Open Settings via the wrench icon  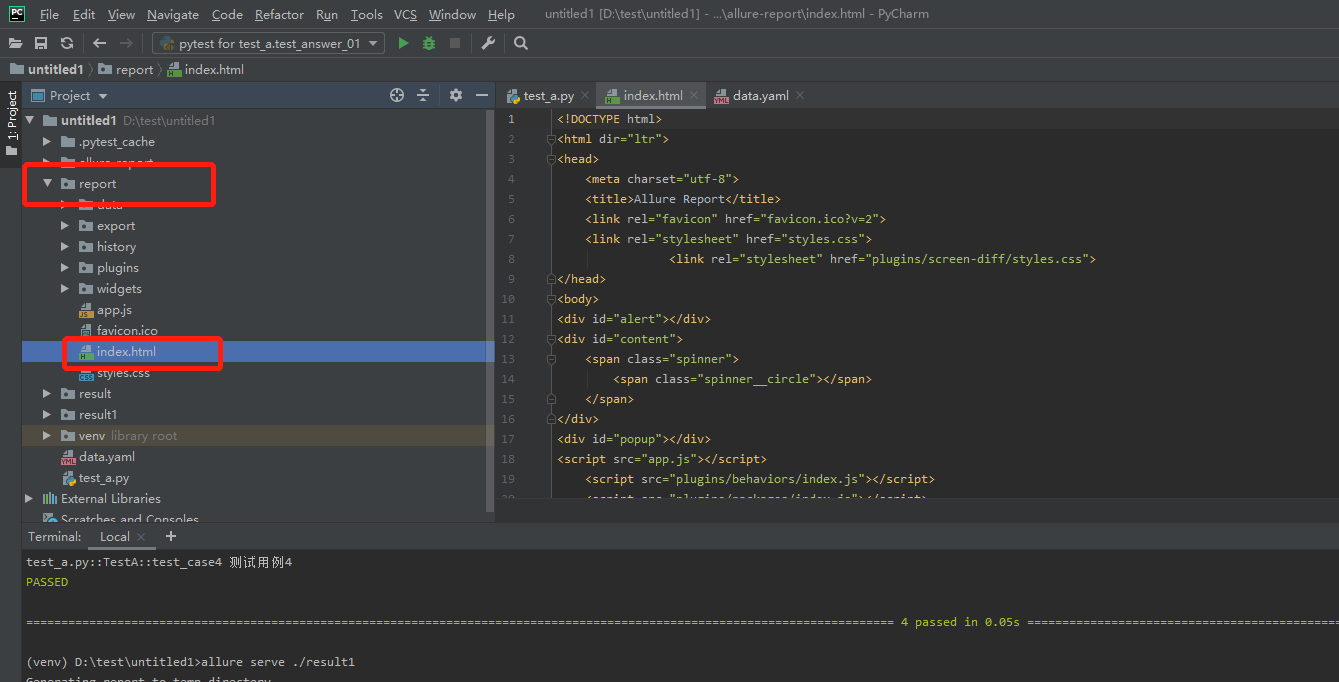coord(488,43)
